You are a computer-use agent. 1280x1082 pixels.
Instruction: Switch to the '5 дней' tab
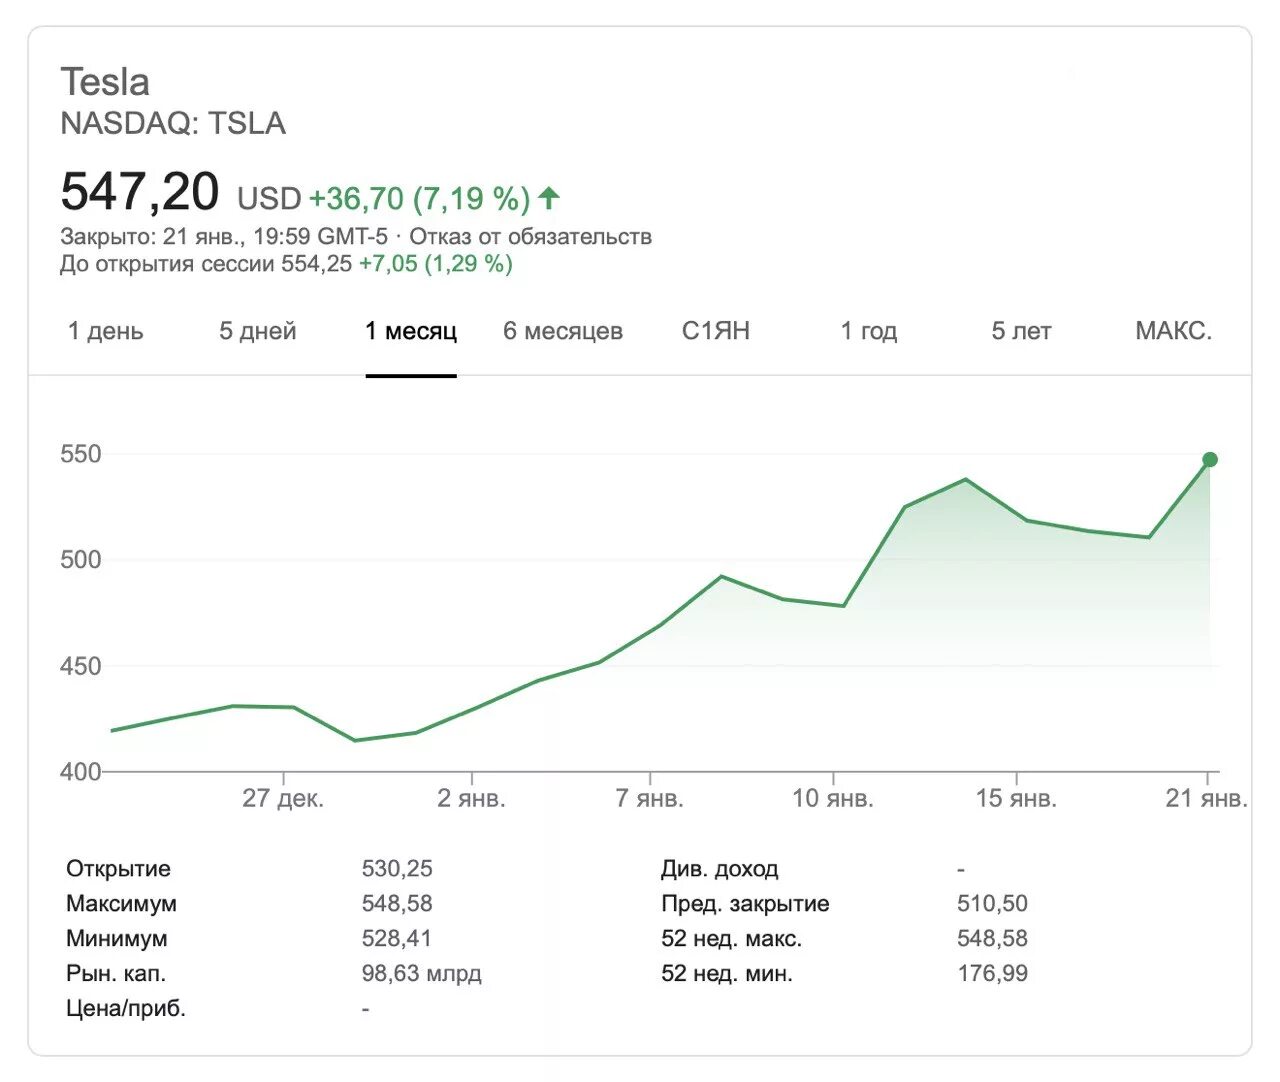click(258, 331)
